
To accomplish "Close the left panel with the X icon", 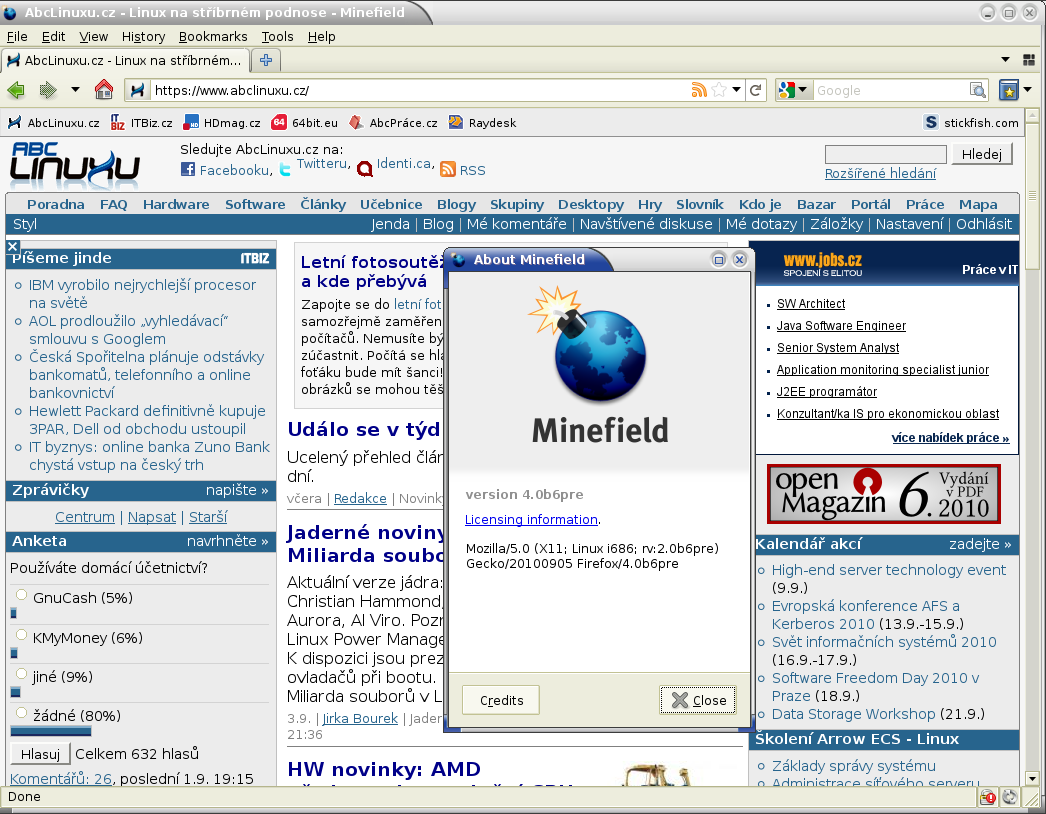I will [12, 247].
